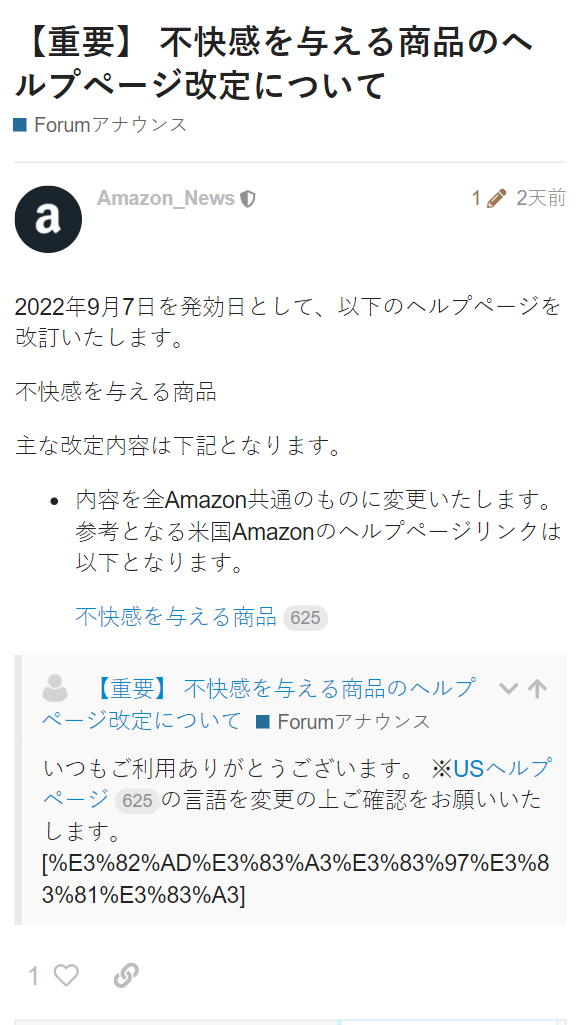Open edit history via pencil icon
The height and width of the screenshot is (1025, 579).
click(x=497, y=198)
